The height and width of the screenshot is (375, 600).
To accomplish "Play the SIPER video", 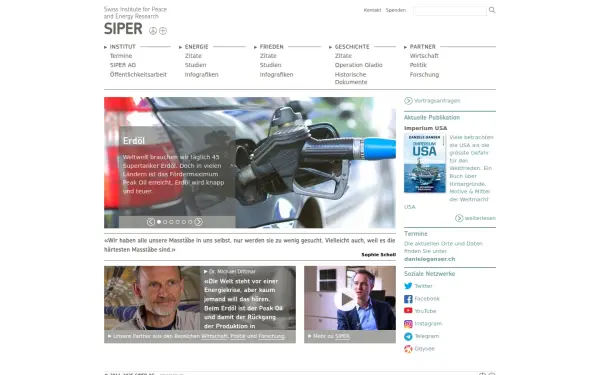I will click(x=345, y=300).
